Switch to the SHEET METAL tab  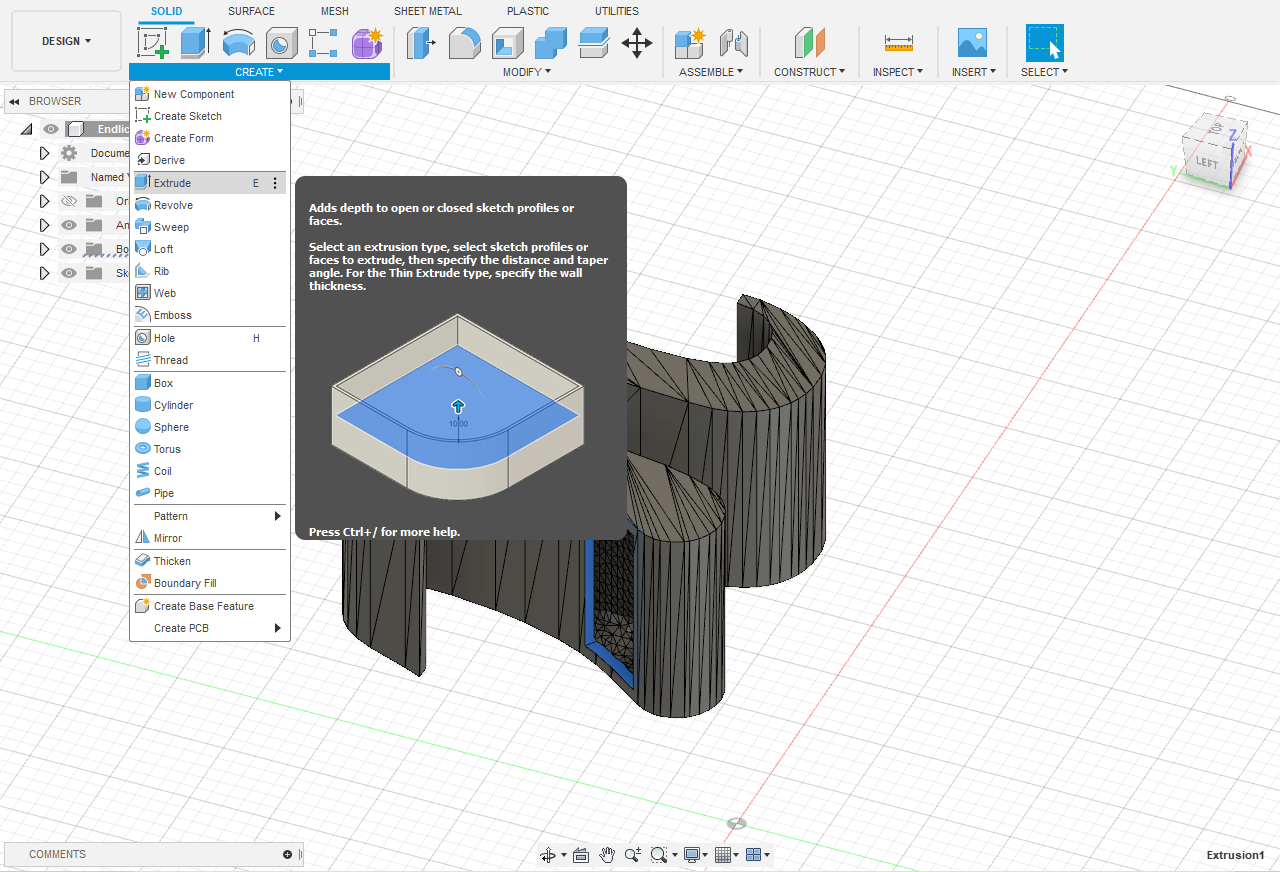[x=427, y=11]
